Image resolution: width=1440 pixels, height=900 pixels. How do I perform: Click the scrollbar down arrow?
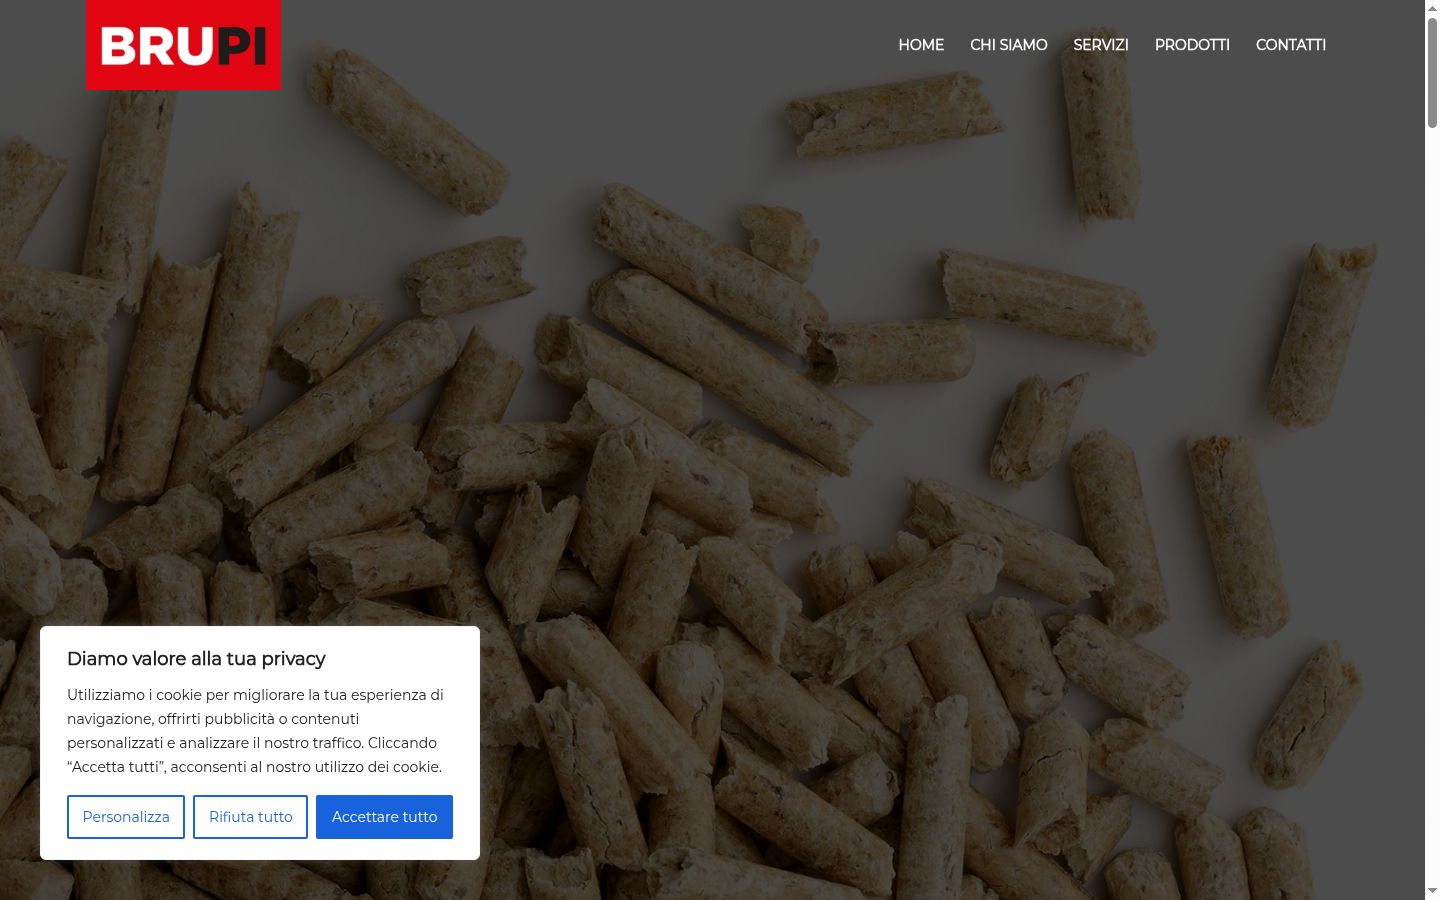point(1432,891)
